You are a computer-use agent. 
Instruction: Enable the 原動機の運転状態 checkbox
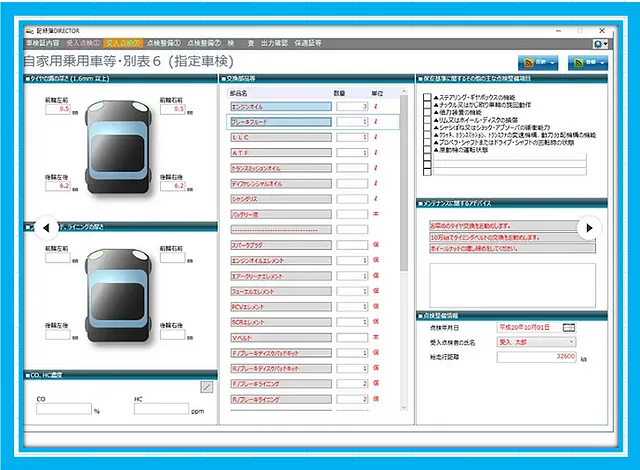[427, 147]
